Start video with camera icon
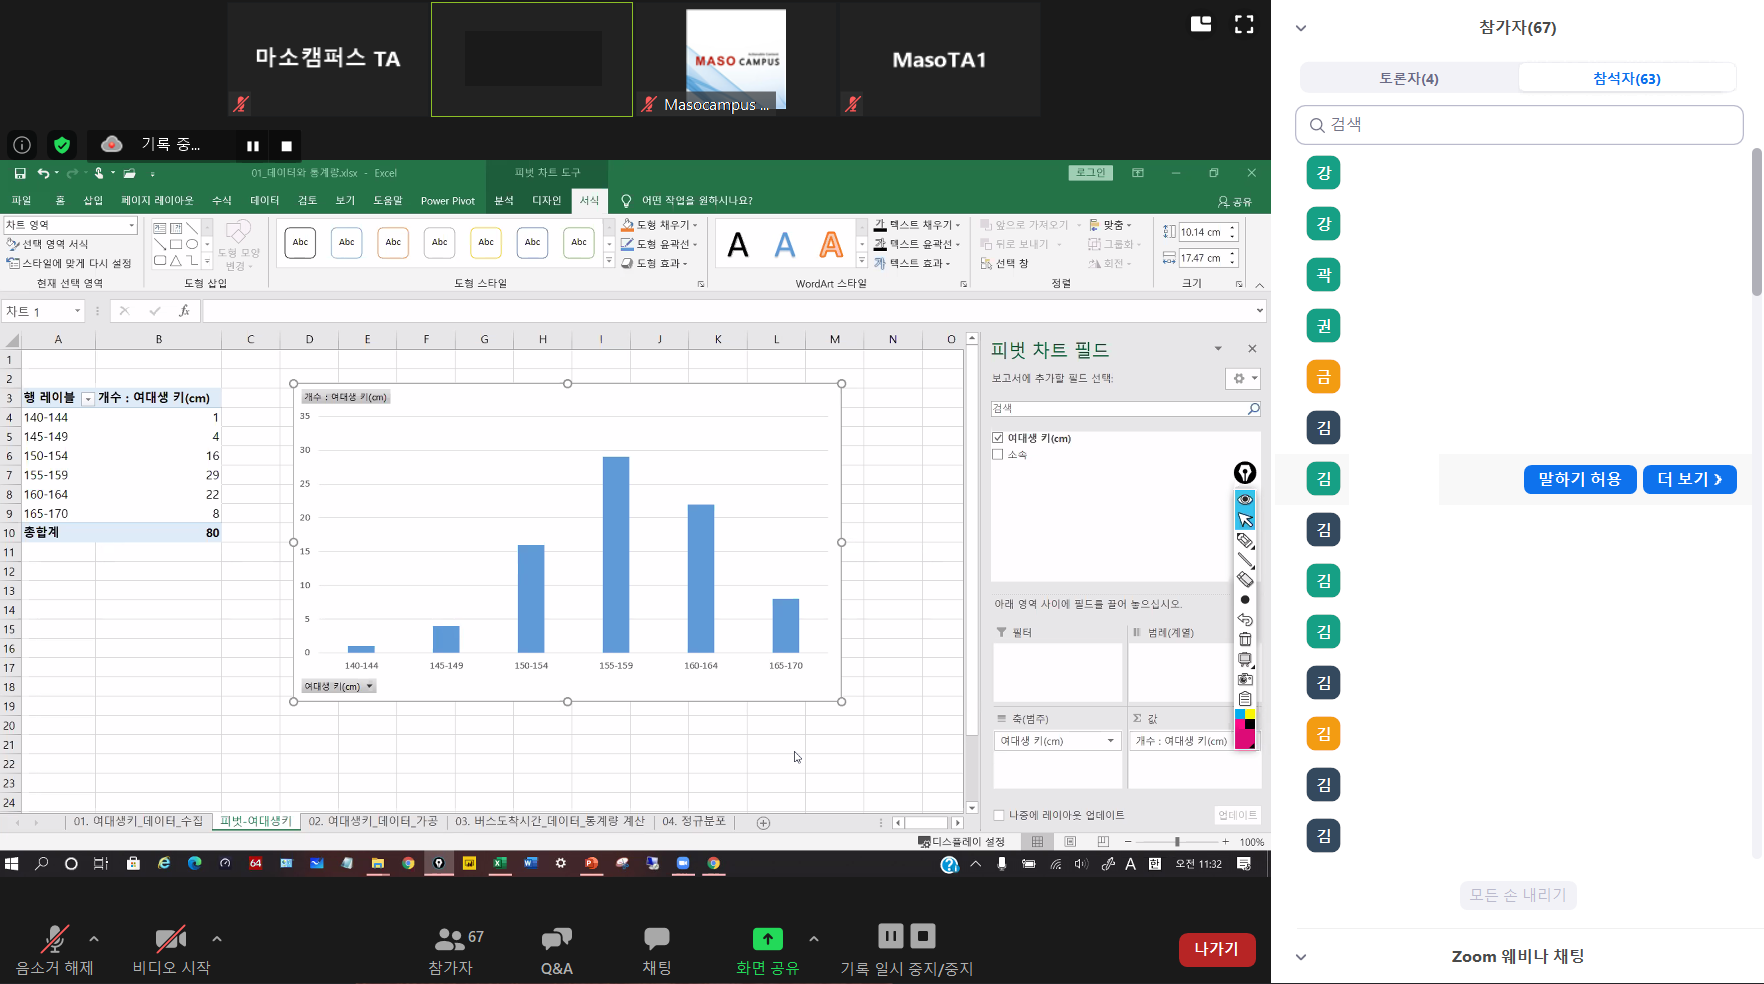This screenshot has width=1764, height=984. point(171,939)
